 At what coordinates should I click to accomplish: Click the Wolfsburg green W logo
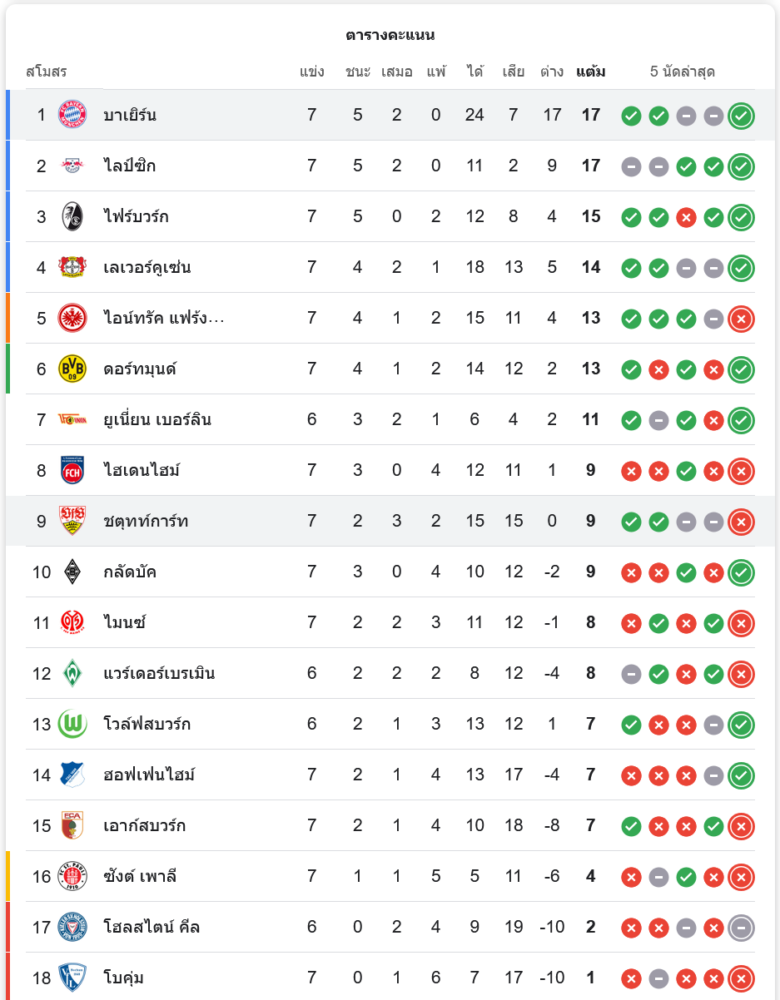click(72, 724)
